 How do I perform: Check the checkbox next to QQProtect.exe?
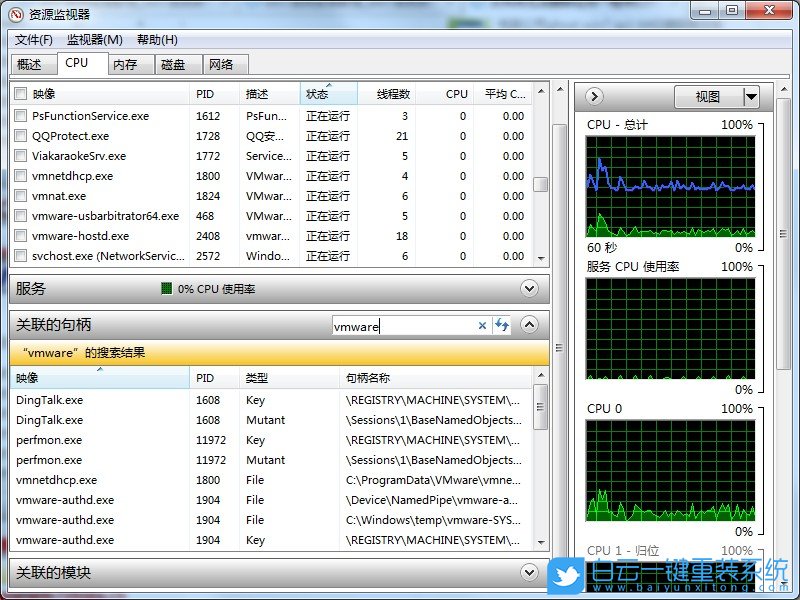(20, 136)
